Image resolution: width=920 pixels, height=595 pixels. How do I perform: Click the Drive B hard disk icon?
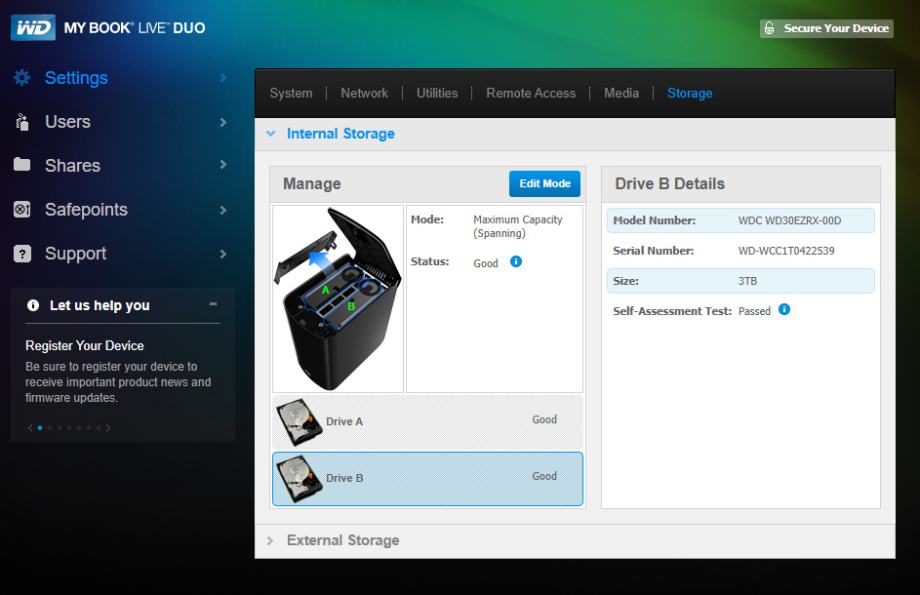point(299,479)
